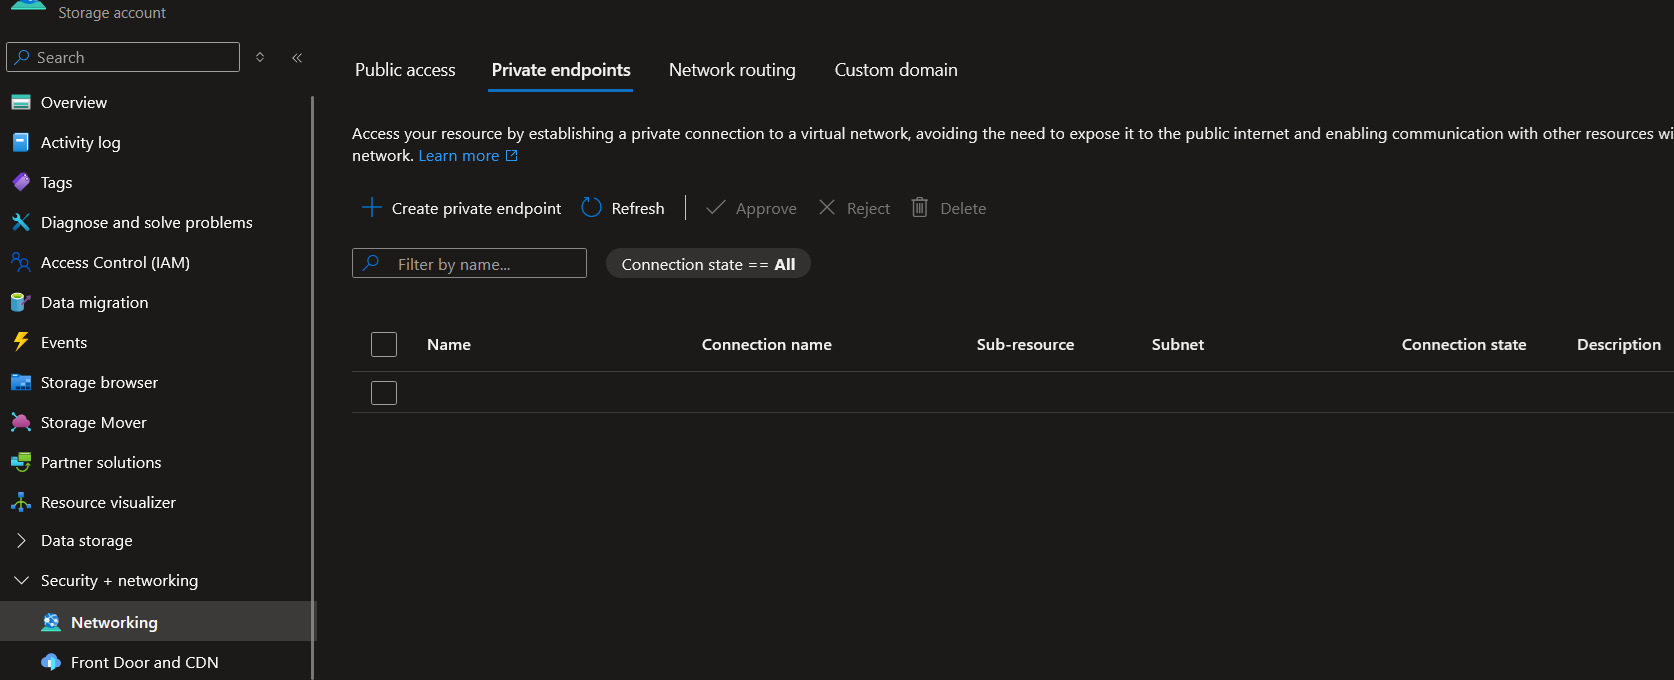The height and width of the screenshot is (680, 1674).
Task: Click the Resource visualizer icon
Action: click(21, 502)
